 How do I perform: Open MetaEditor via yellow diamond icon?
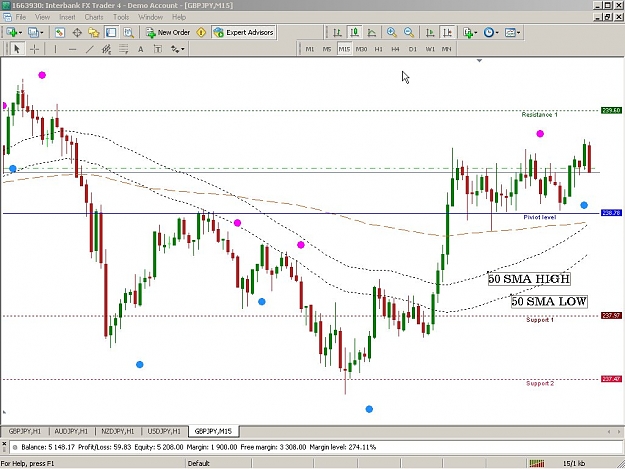click(x=201, y=32)
